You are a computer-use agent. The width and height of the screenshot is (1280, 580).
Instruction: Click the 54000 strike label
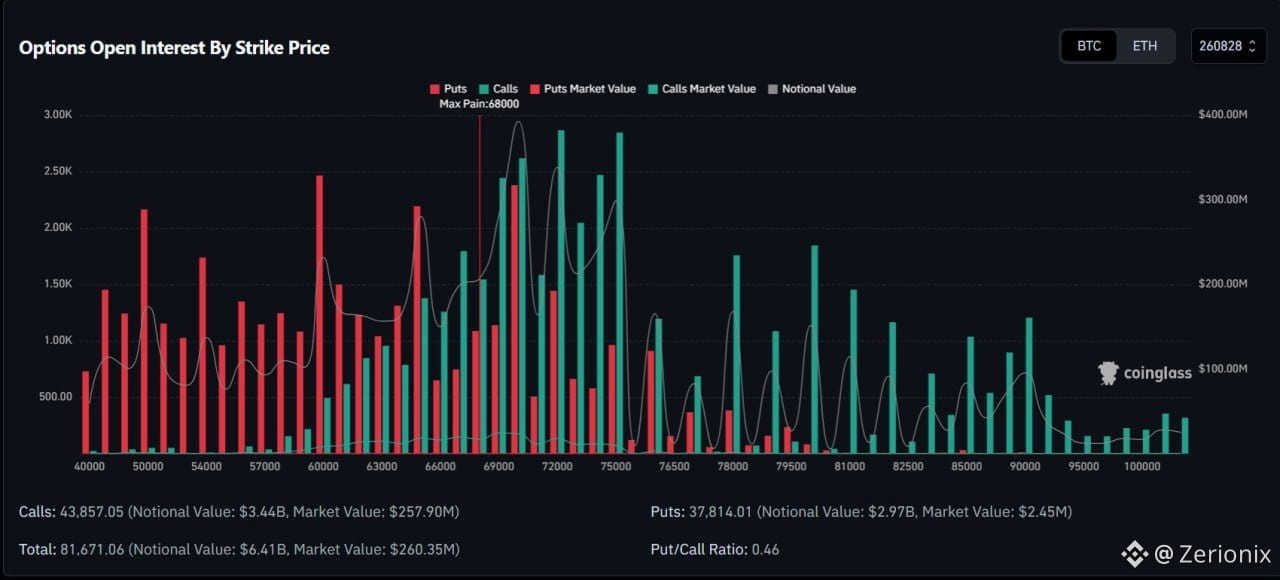click(206, 466)
